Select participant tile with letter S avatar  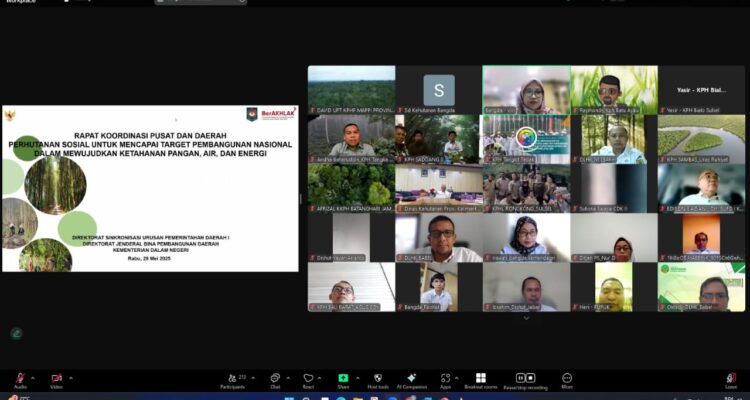point(439,90)
